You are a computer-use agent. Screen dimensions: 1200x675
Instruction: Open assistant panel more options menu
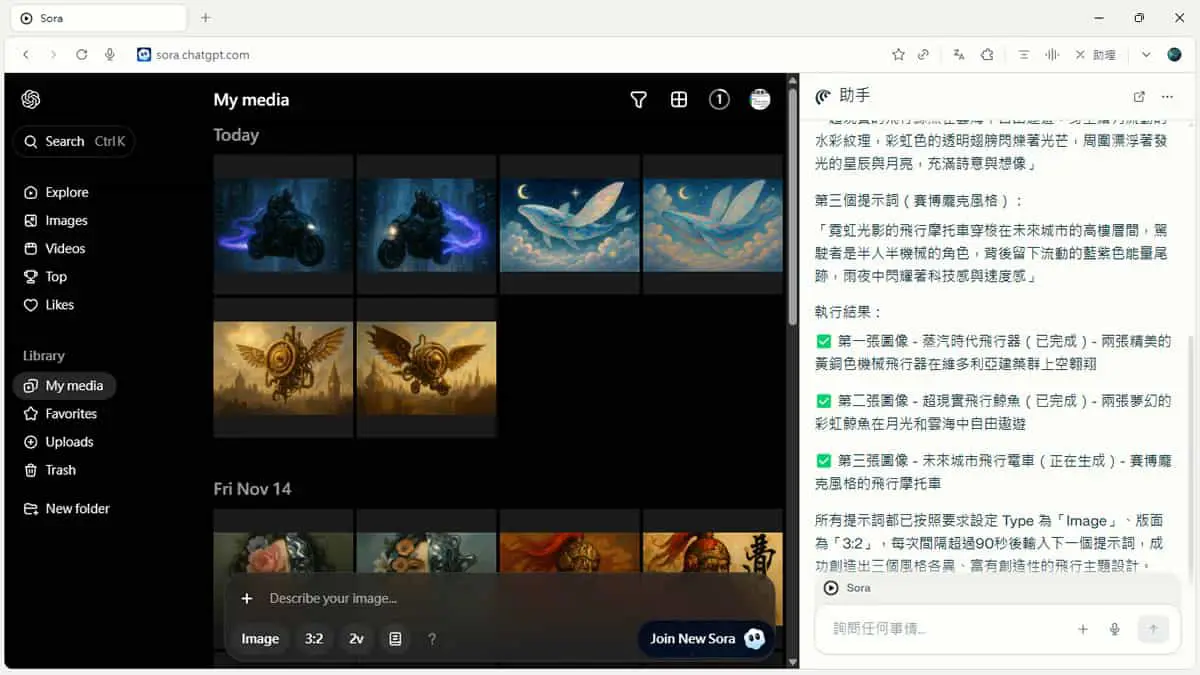coord(1167,97)
